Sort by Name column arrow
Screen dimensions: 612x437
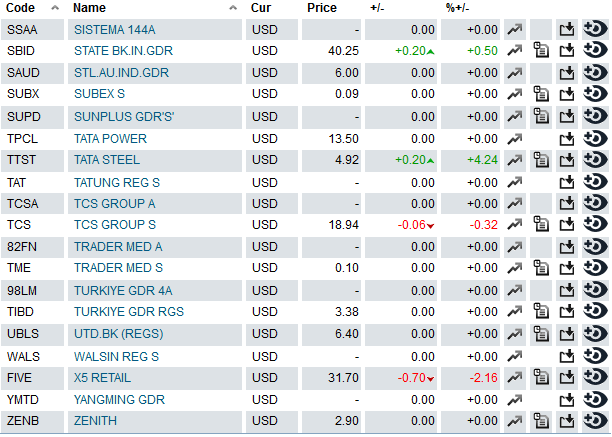click(233, 7)
